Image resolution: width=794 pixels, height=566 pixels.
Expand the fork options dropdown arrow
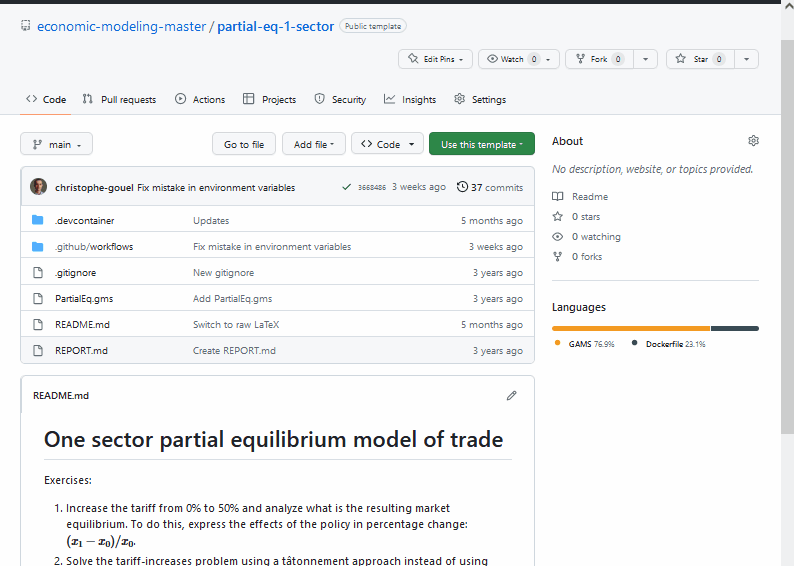[x=645, y=59]
